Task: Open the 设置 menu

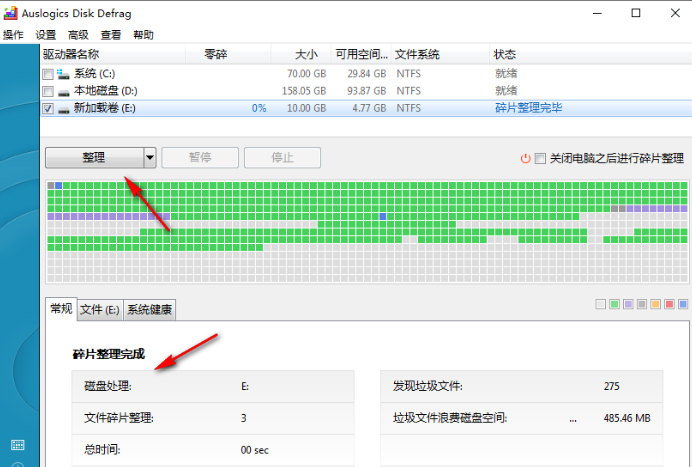Action: pyautogui.click(x=46, y=35)
